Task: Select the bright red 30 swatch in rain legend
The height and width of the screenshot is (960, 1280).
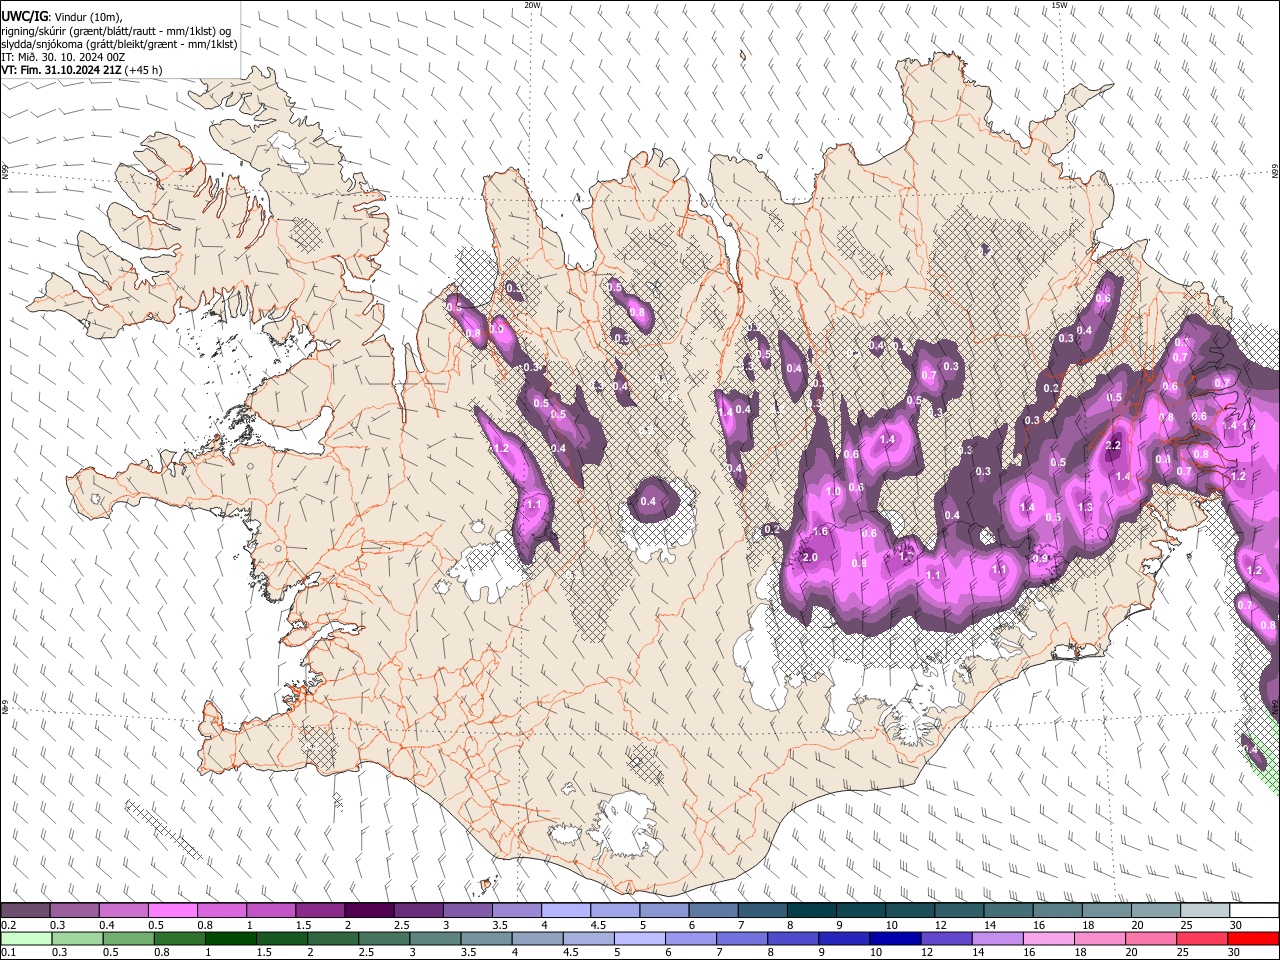Action: [x=1254, y=938]
